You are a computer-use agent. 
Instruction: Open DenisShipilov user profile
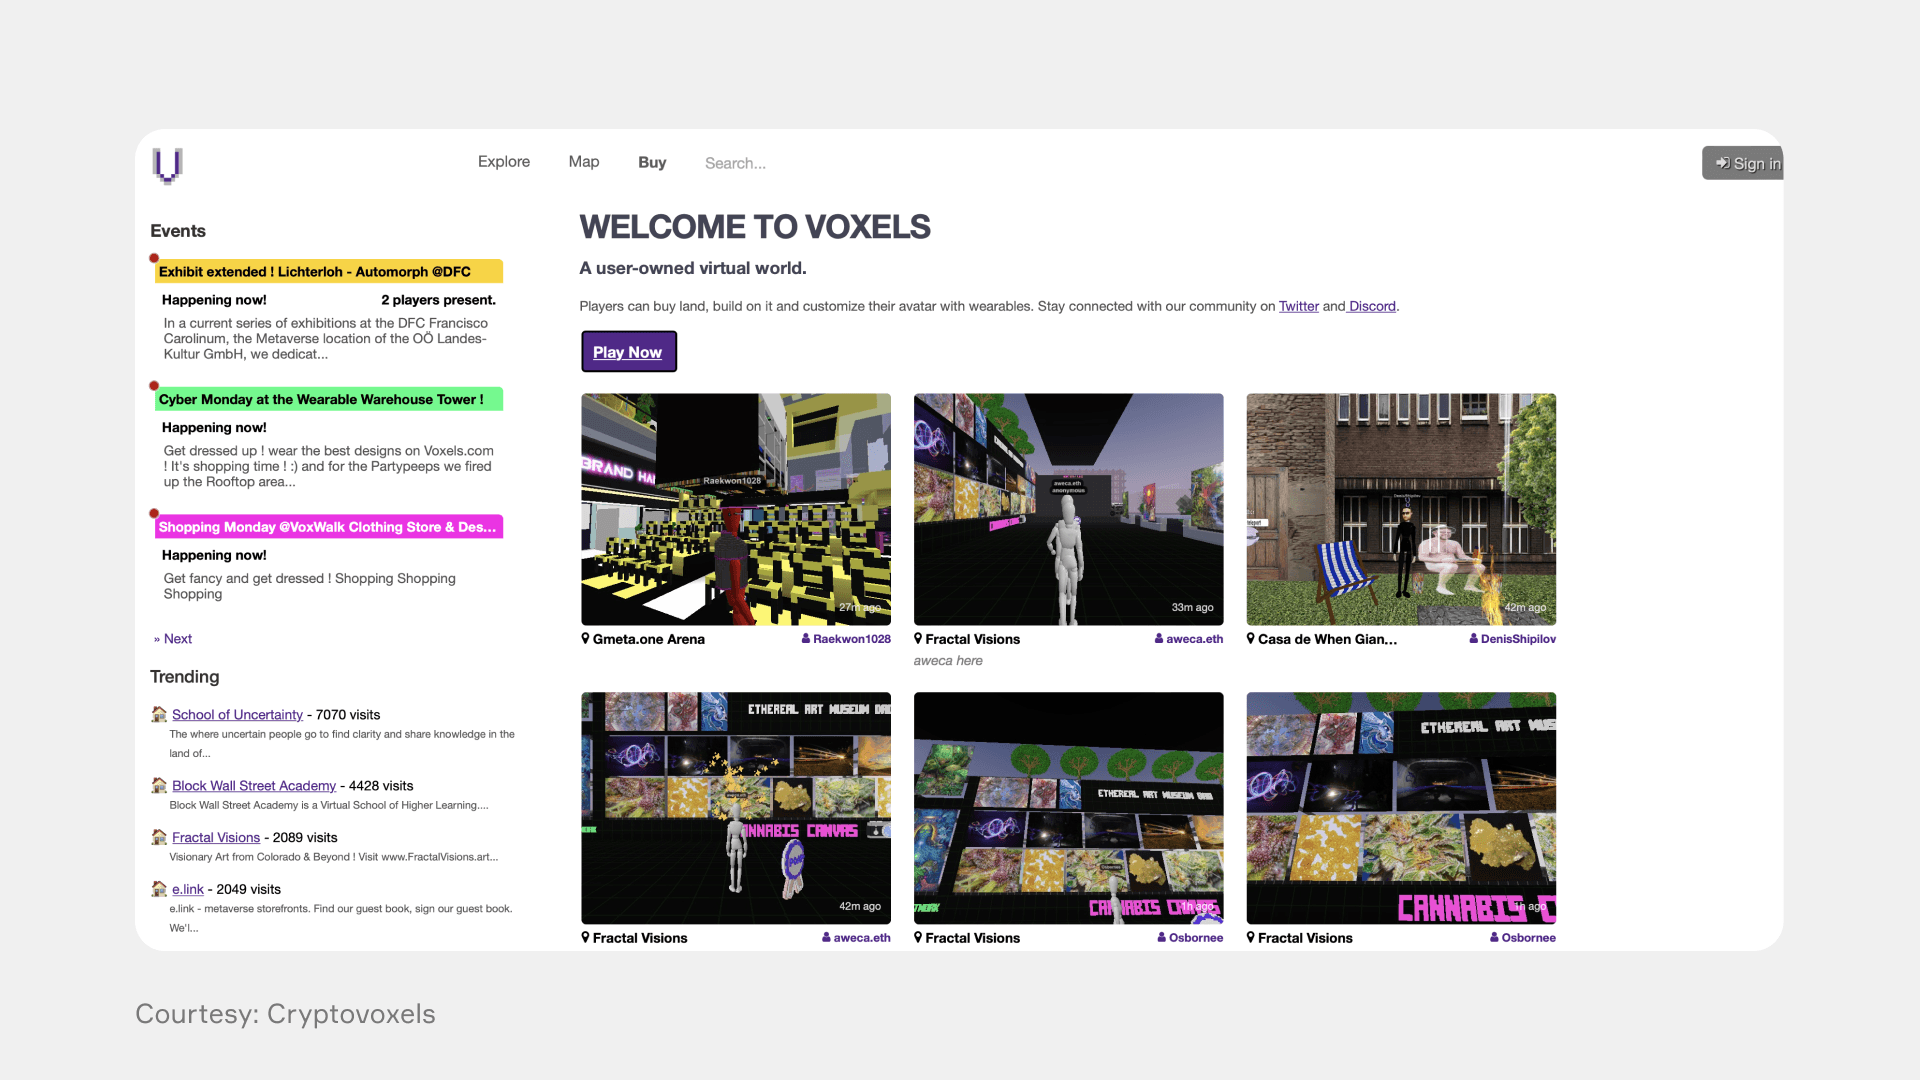click(1518, 640)
